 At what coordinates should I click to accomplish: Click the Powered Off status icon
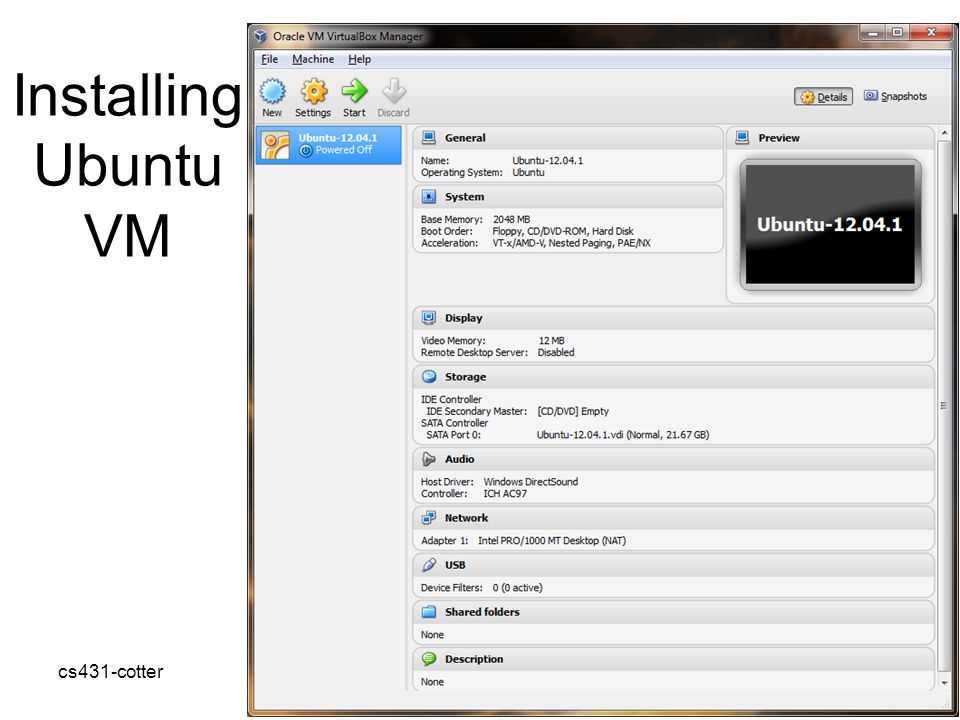(x=306, y=150)
